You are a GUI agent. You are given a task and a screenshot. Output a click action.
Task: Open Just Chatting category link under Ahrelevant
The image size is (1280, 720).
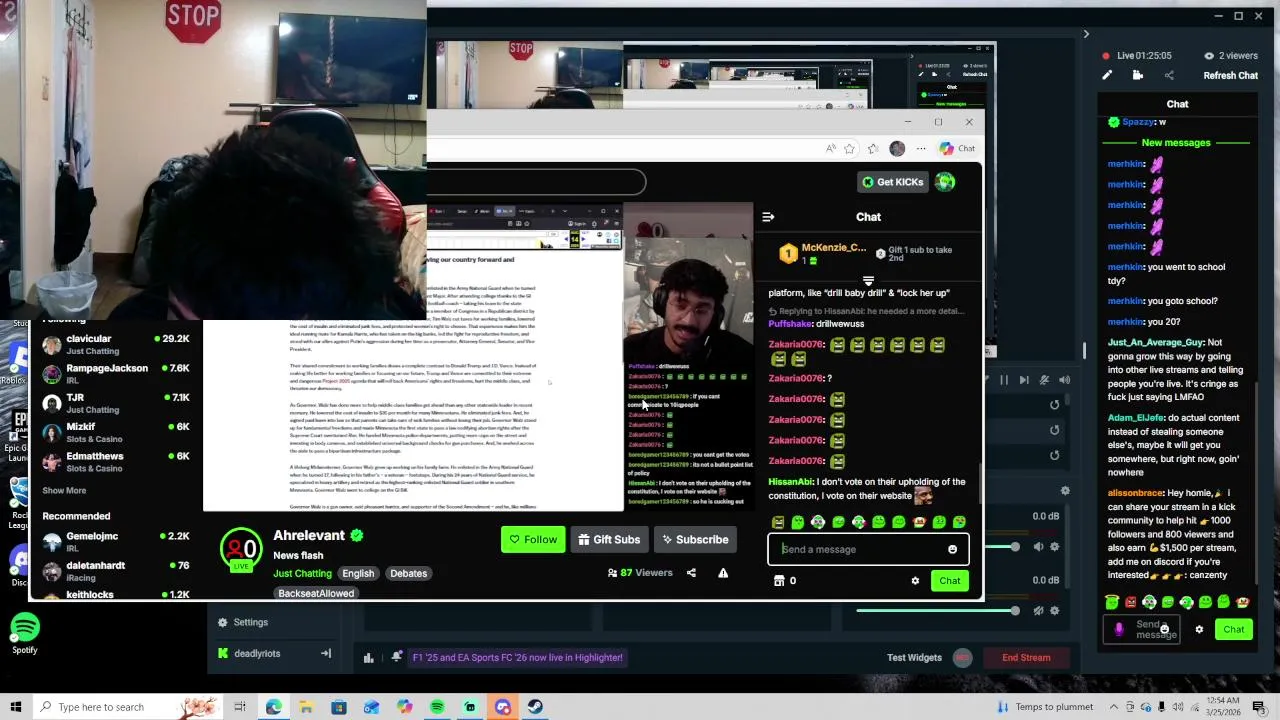302,574
